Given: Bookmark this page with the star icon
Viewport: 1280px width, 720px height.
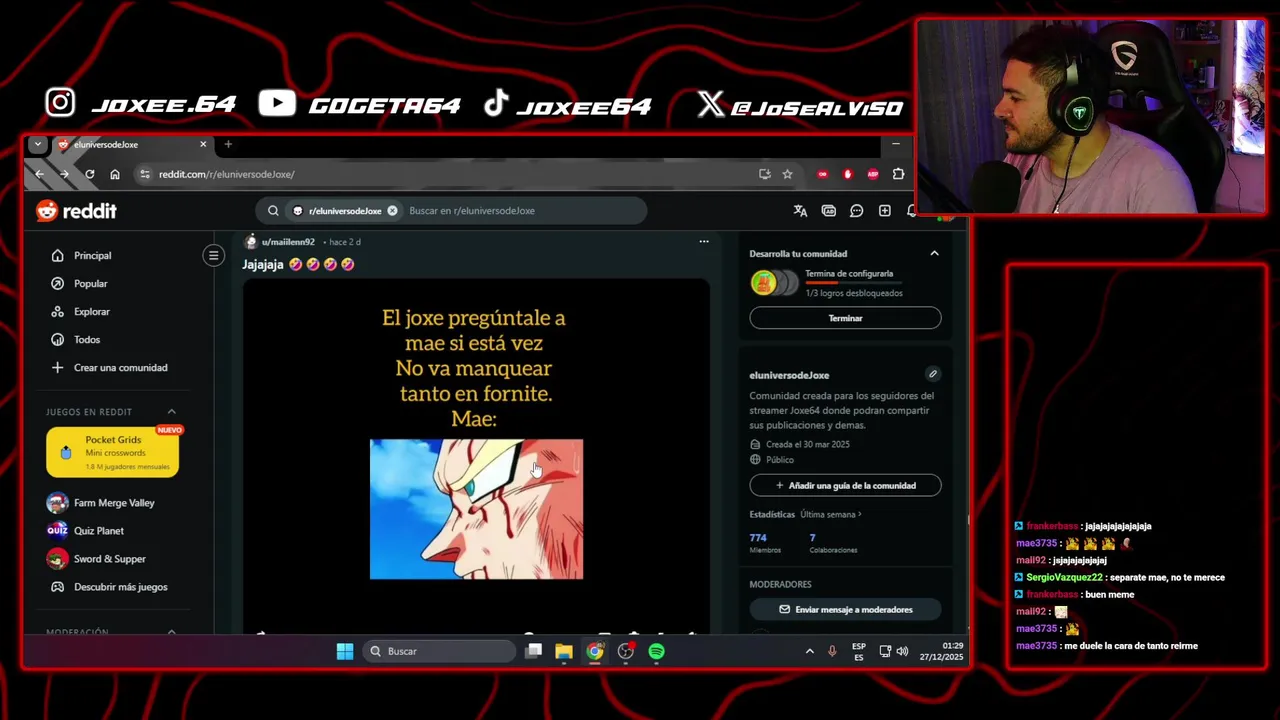Looking at the screenshot, I should 787,174.
